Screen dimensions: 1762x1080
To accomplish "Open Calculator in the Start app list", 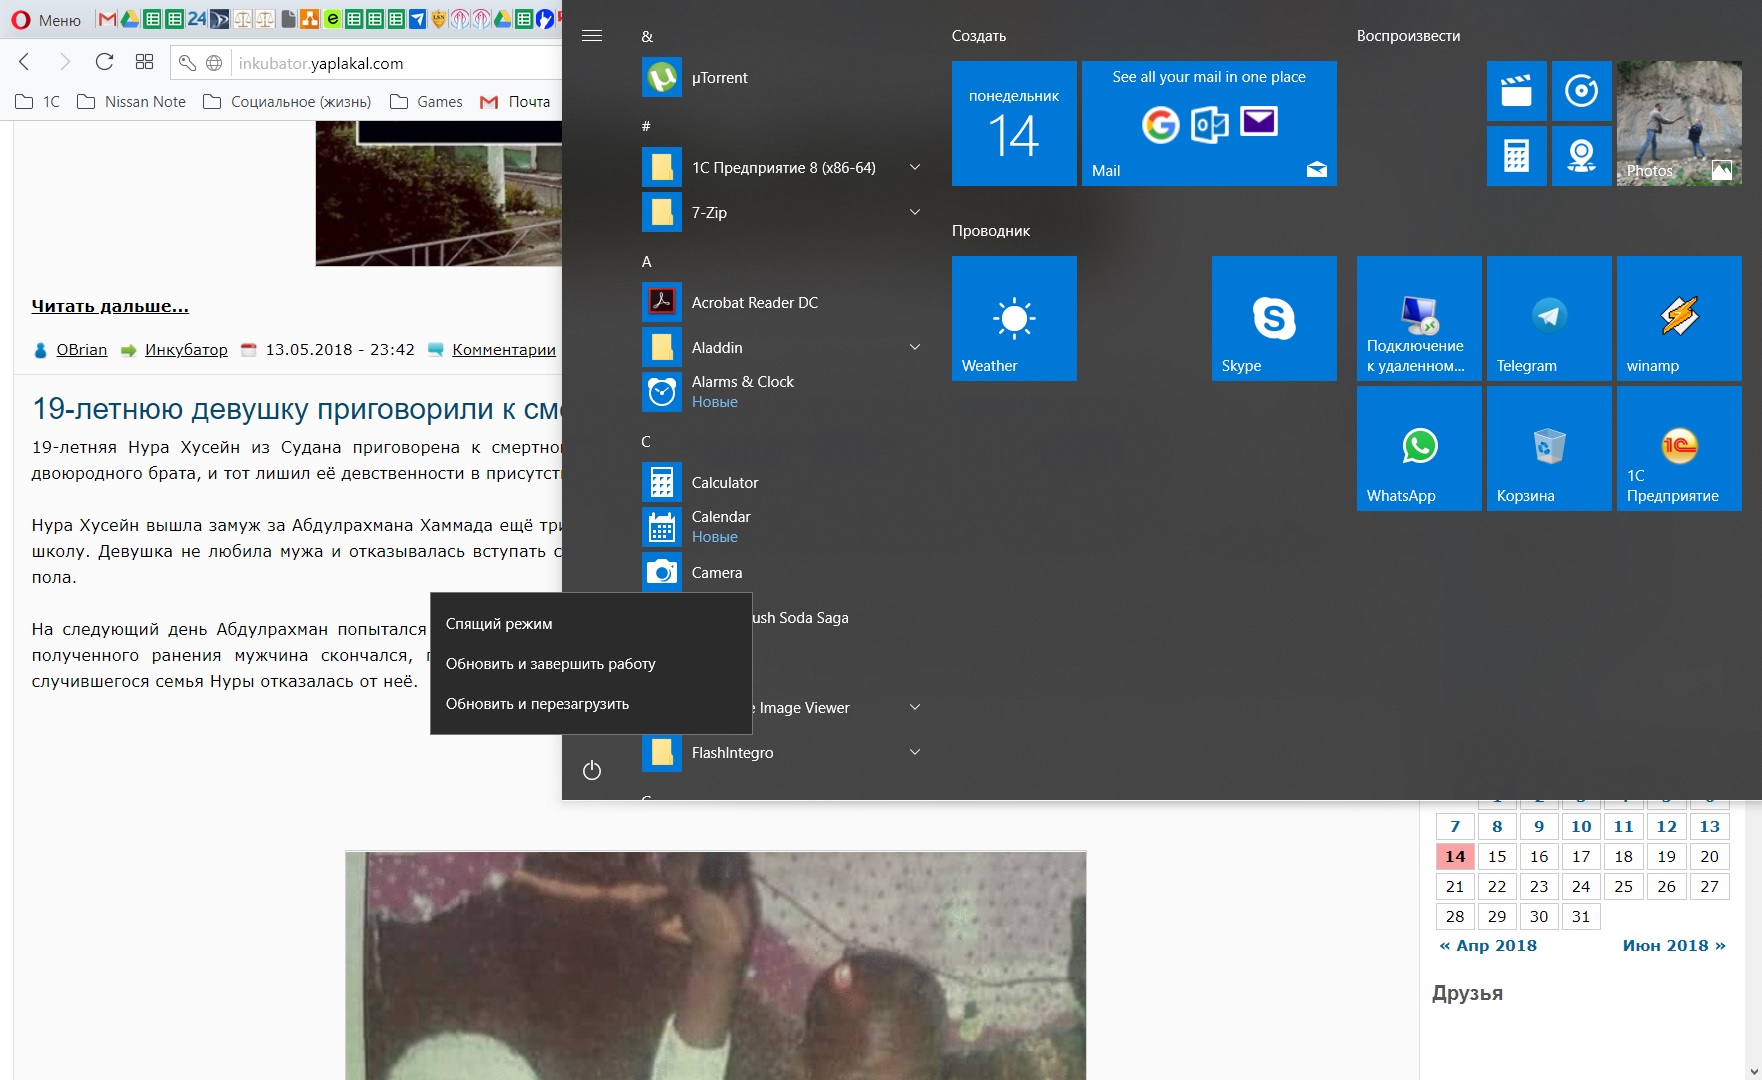I will pos(780,483).
